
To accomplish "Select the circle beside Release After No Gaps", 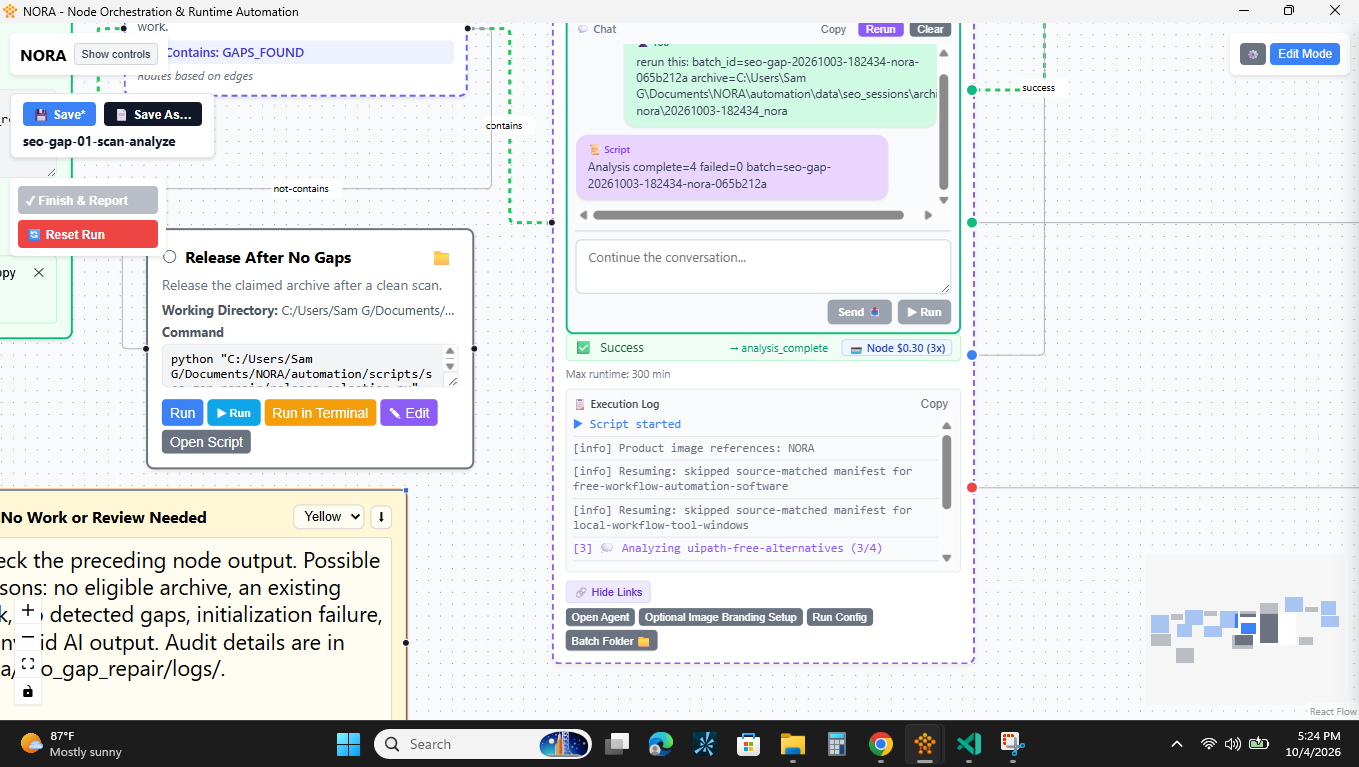I will pos(169,257).
